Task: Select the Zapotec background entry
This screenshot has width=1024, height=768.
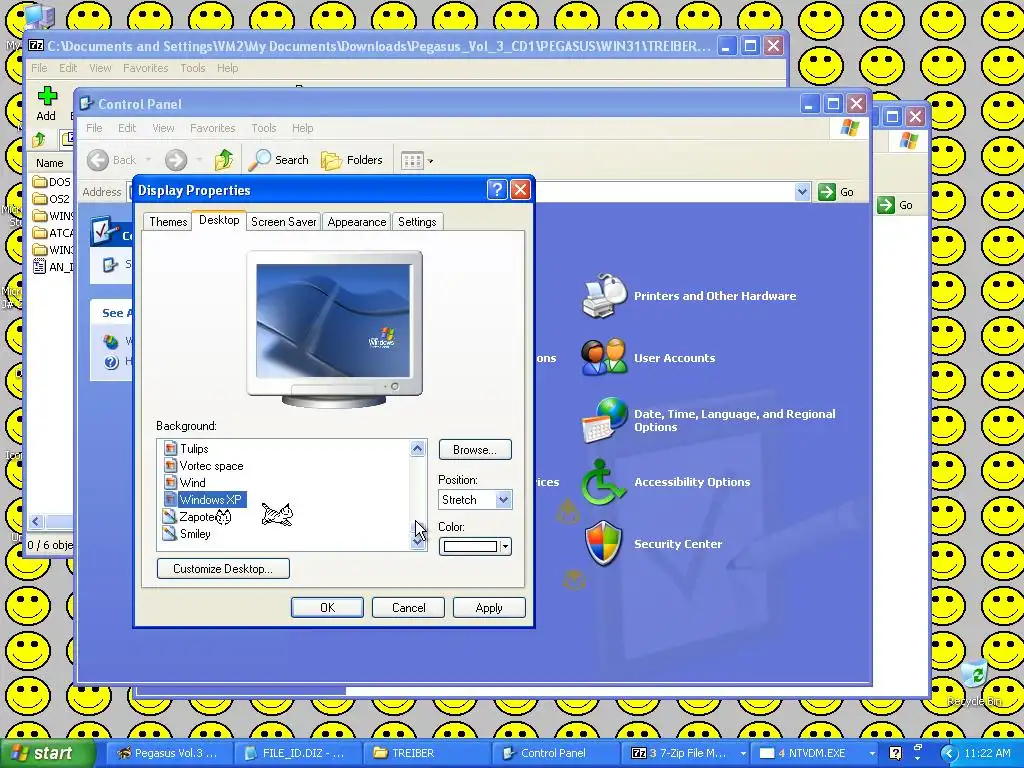Action: (197, 517)
